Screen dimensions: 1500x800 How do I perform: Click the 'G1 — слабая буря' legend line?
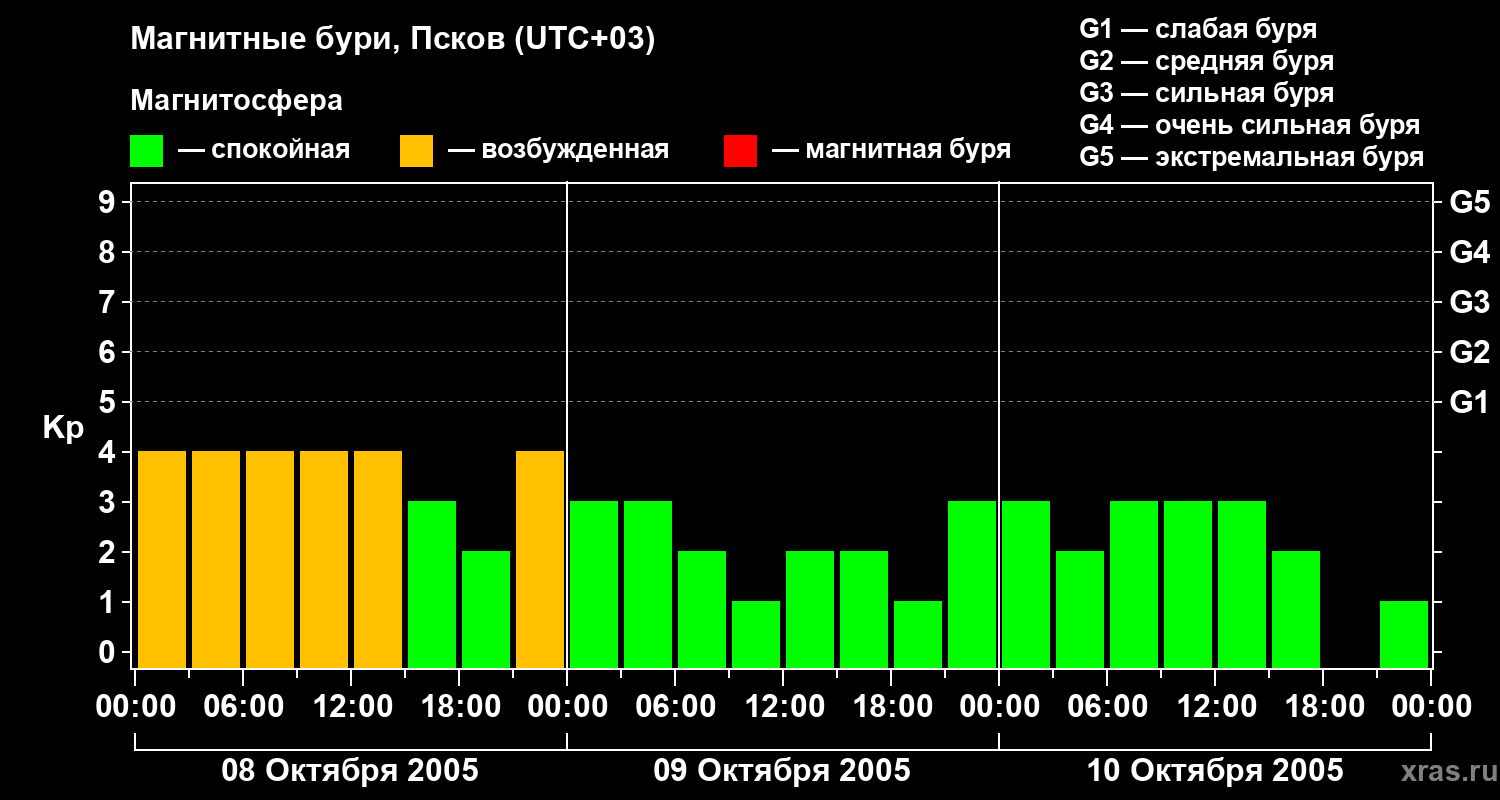(x=1198, y=29)
